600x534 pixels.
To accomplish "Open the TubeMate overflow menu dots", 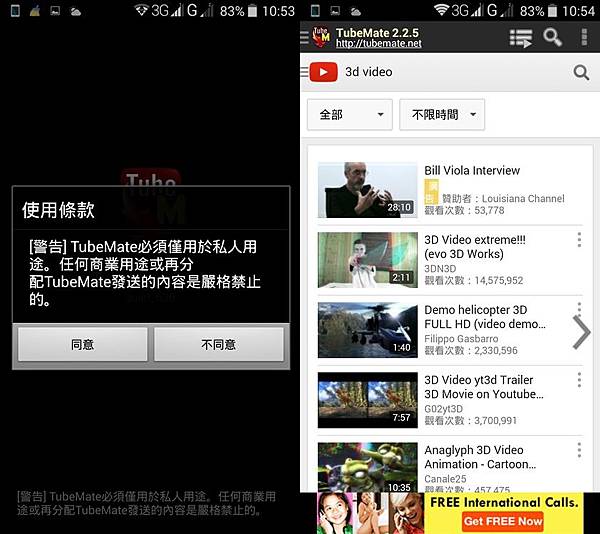I will coord(584,37).
